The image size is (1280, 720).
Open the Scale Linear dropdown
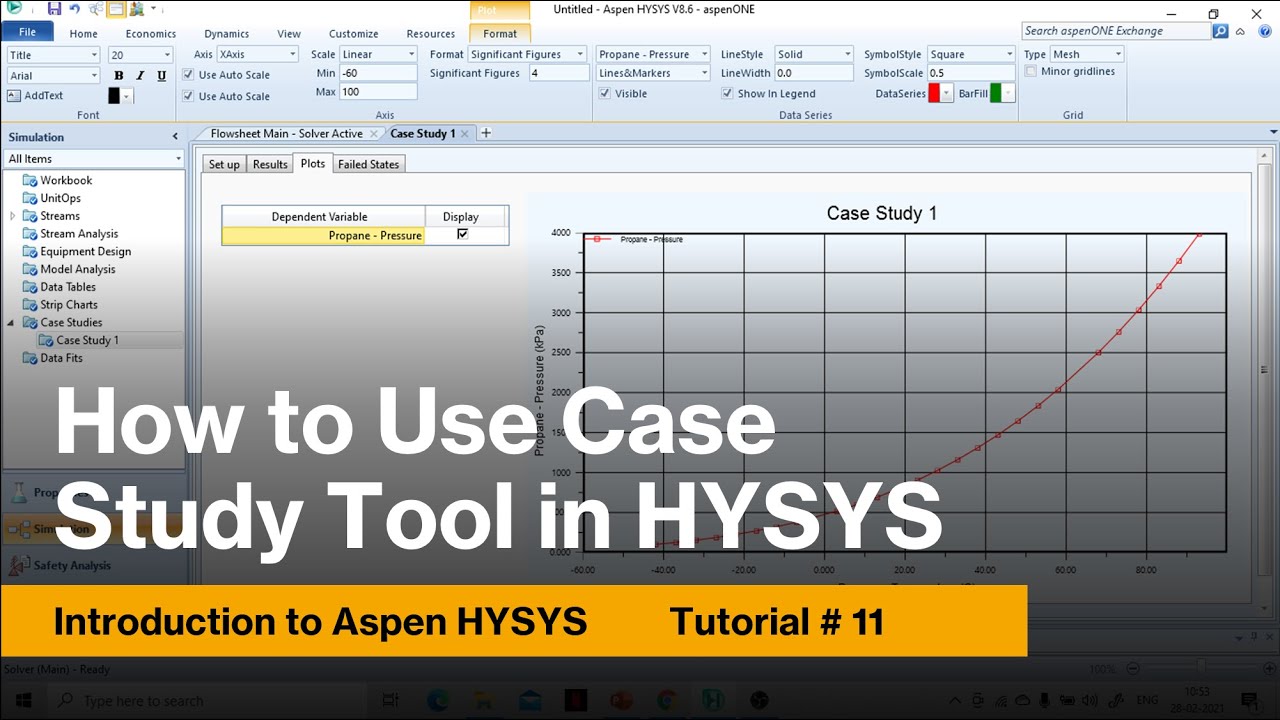coord(411,55)
